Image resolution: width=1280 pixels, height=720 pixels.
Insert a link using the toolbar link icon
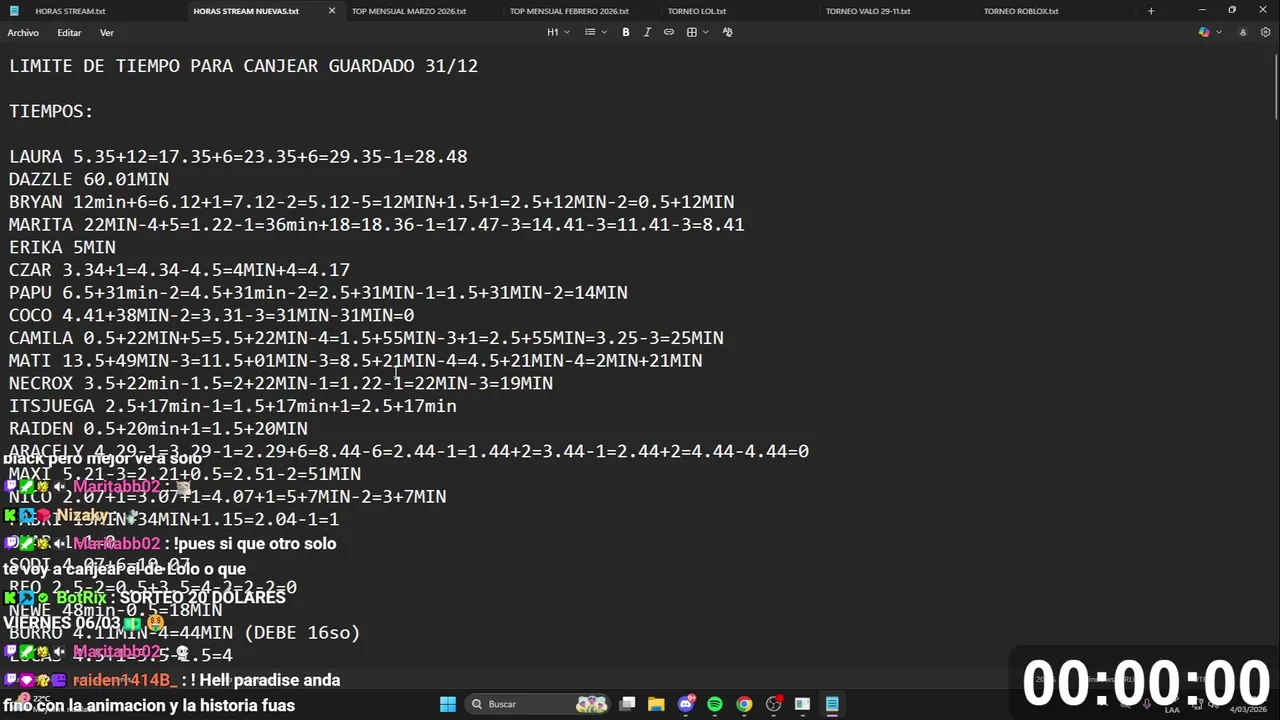[669, 32]
